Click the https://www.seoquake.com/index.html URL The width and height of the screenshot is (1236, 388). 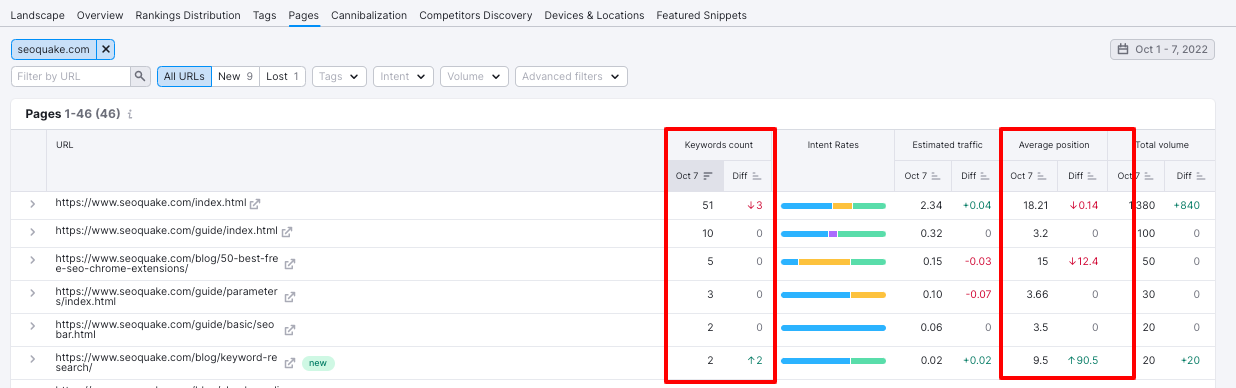[151, 203]
